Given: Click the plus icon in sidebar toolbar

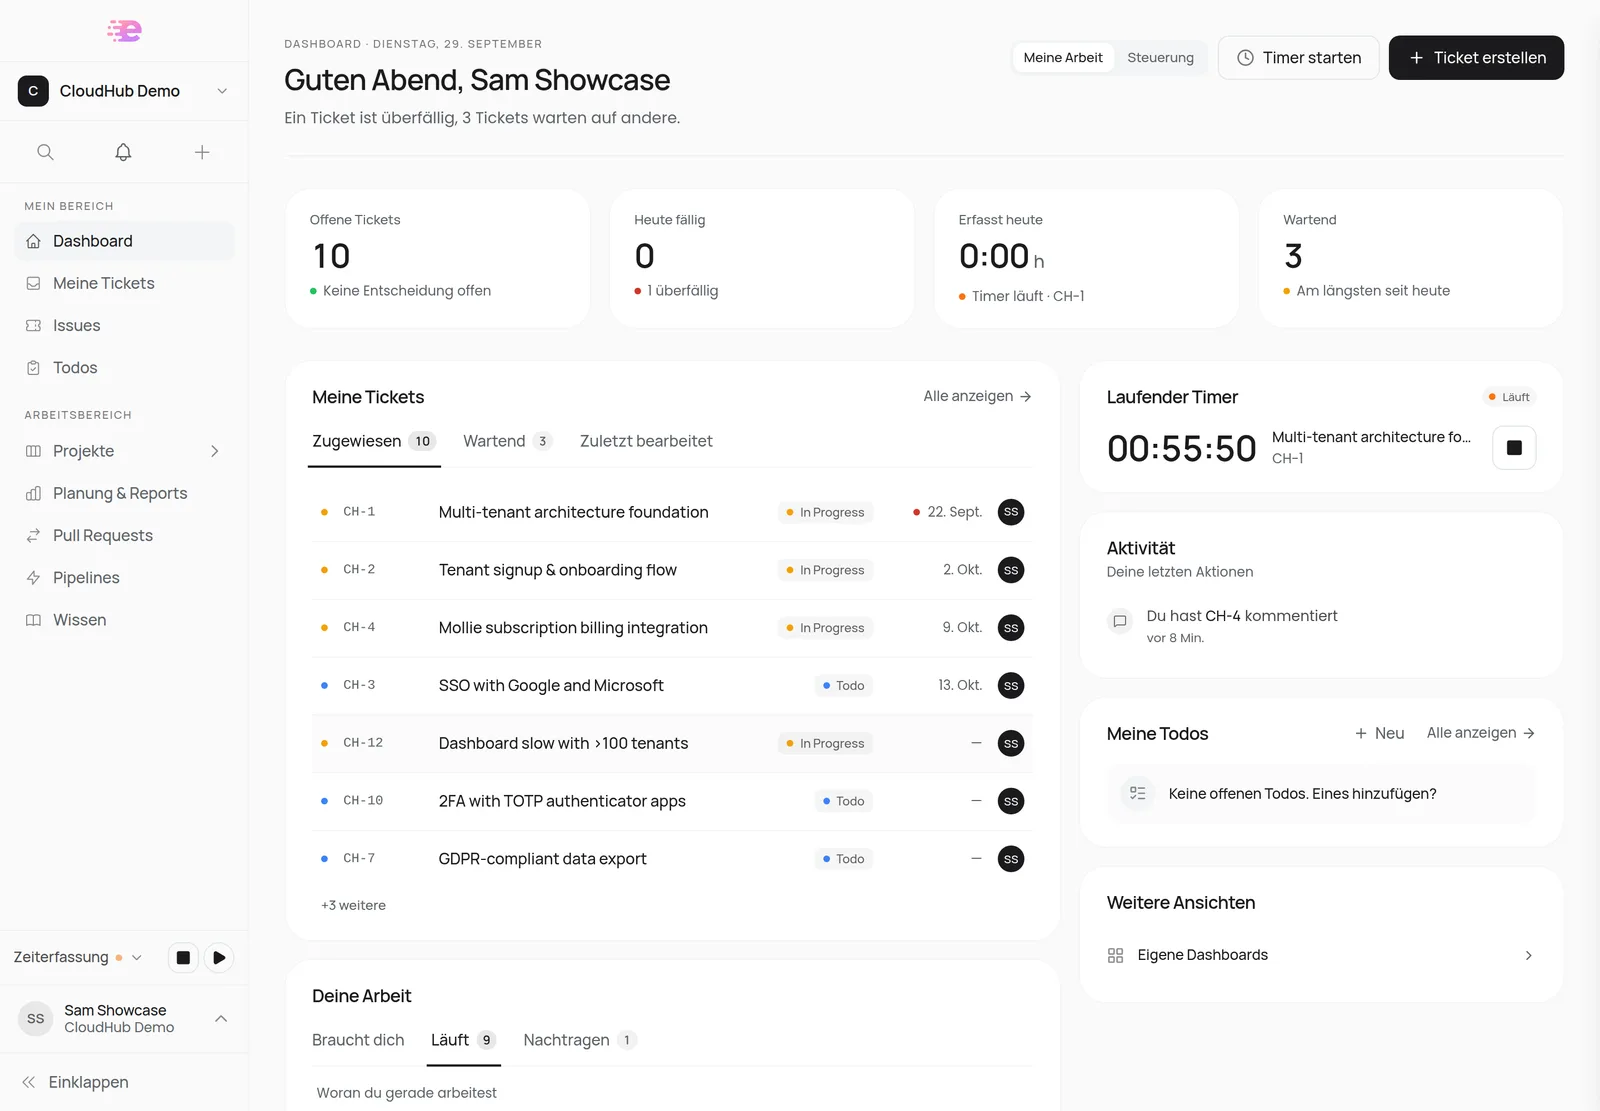Looking at the screenshot, I should click(x=202, y=152).
